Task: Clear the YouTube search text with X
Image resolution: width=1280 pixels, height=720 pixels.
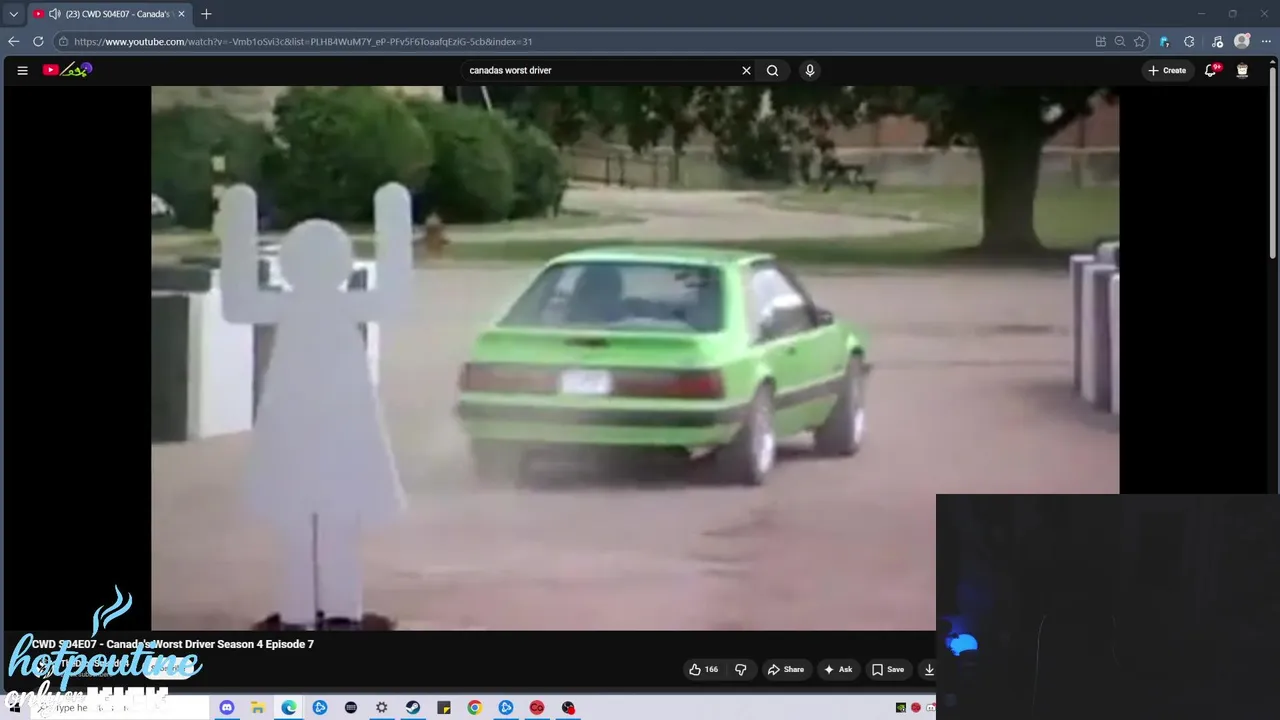Action: point(746,70)
